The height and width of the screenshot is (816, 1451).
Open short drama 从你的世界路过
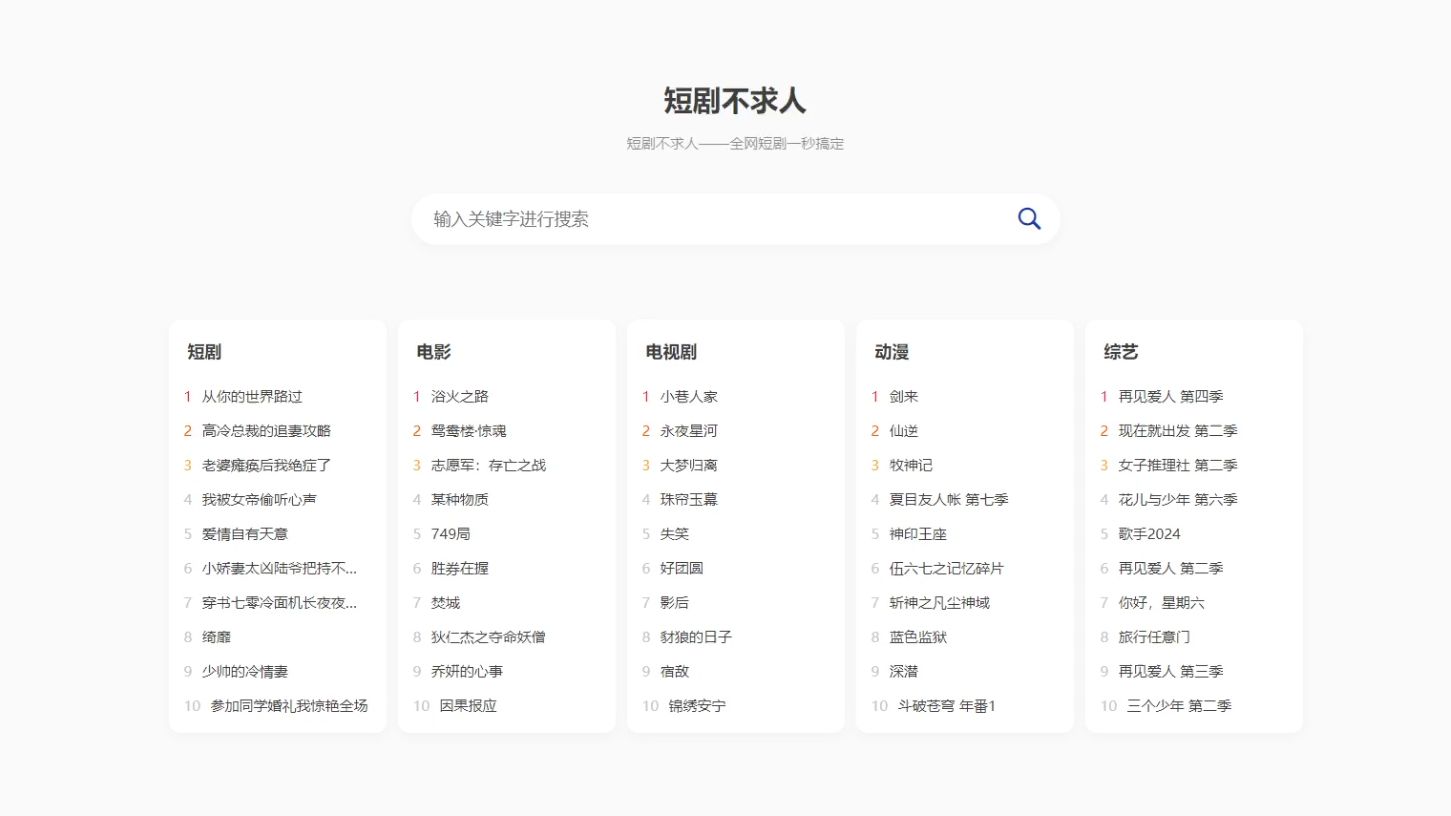click(x=252, y=397)
